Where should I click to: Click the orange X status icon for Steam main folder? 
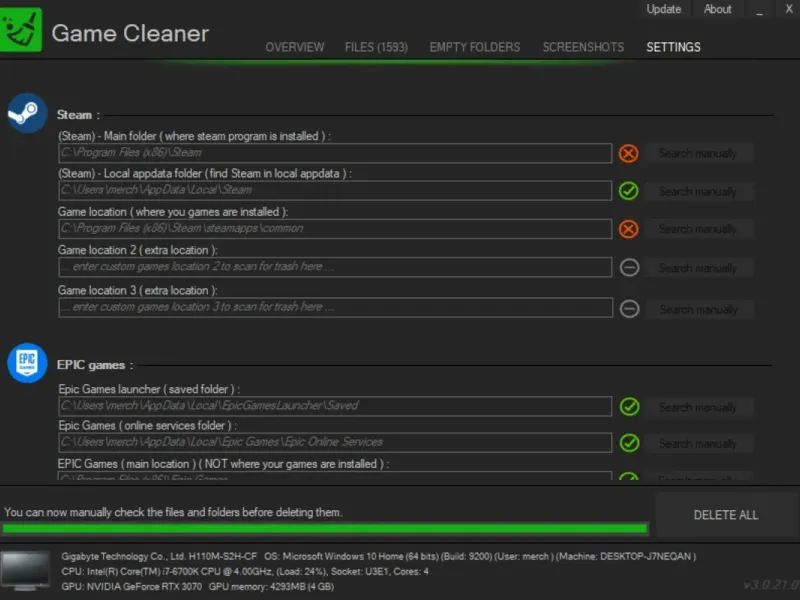629,153
